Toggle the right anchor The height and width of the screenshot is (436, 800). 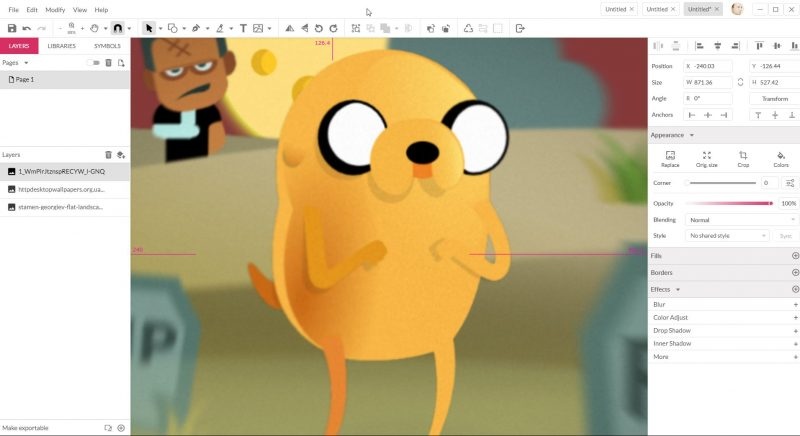coord(724,115)
